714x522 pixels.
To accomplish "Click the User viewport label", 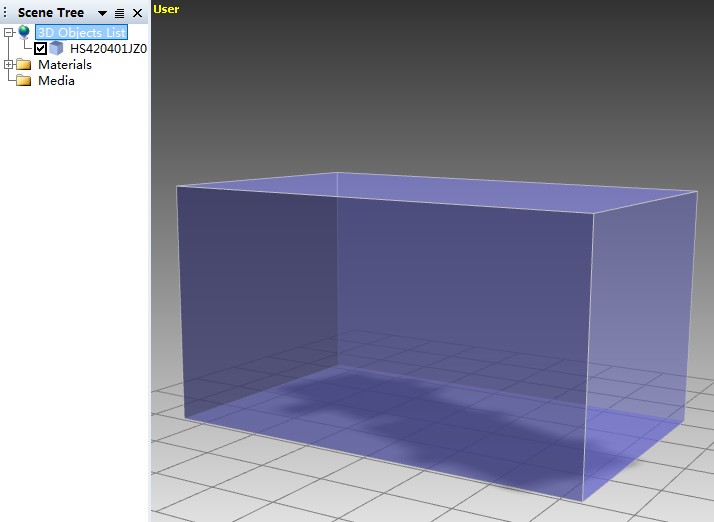I will coord(166,9).
